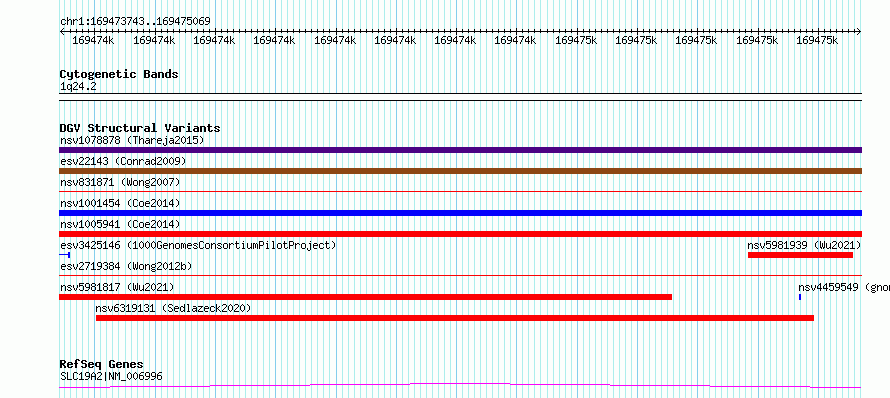The width and height of the screenshot is (890, 398).
Task: Click the red nsv5981817 variant bar
Action: pos(366,297)
